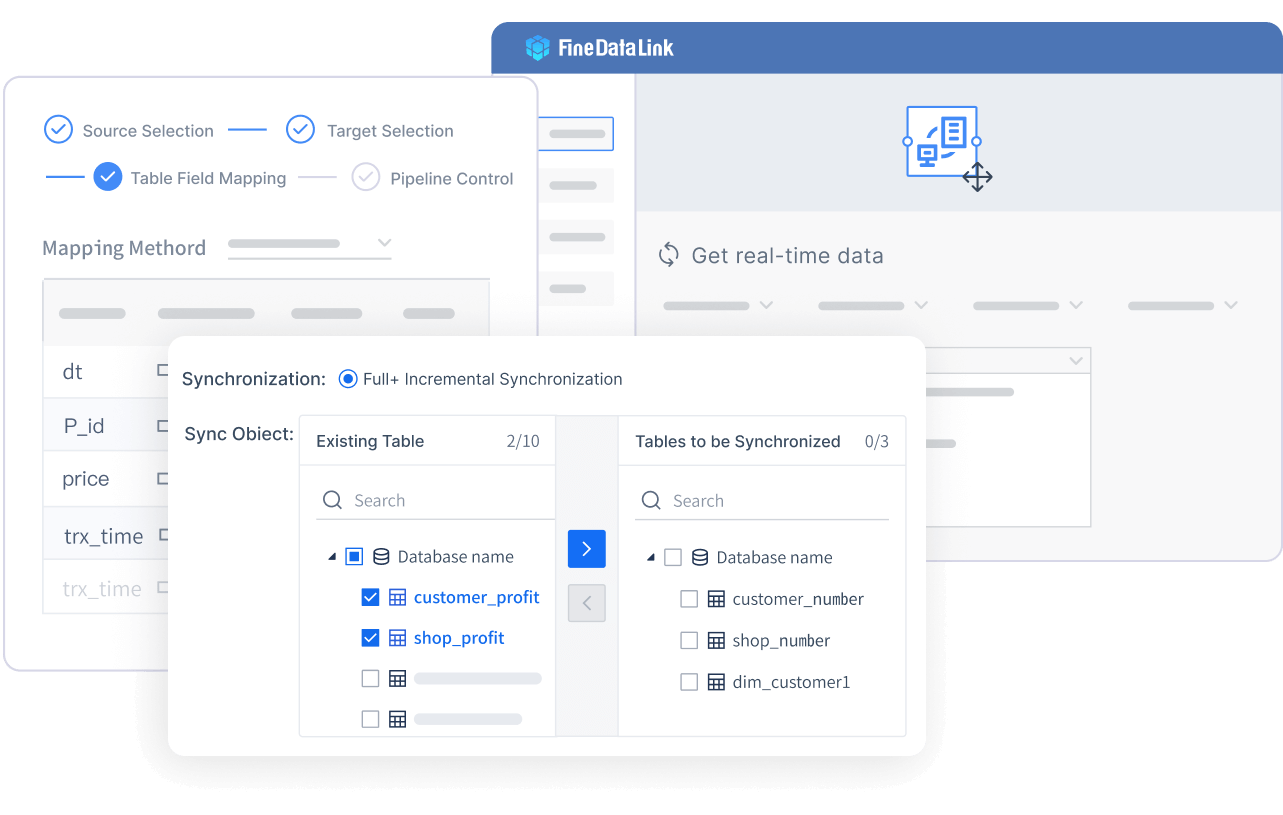Select the shop_profit table name
The image size is (1283, 815).
[x=459, y=638]
